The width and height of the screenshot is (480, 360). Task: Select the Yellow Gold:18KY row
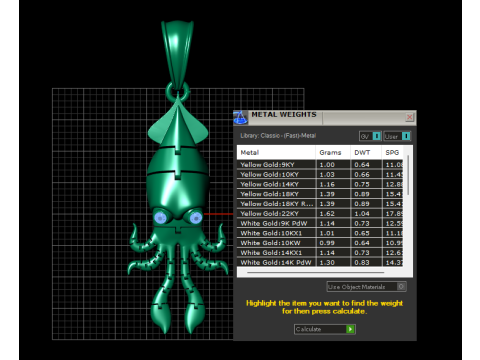pos(320,194)
